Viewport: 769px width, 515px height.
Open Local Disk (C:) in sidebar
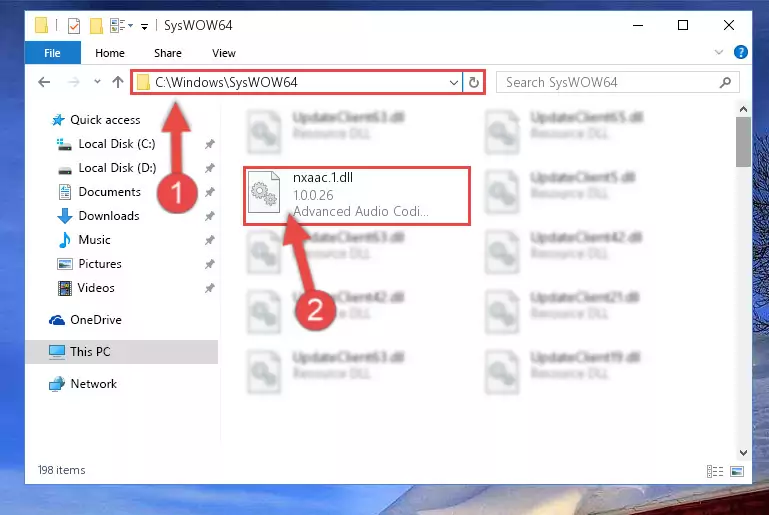coord(117,144)
